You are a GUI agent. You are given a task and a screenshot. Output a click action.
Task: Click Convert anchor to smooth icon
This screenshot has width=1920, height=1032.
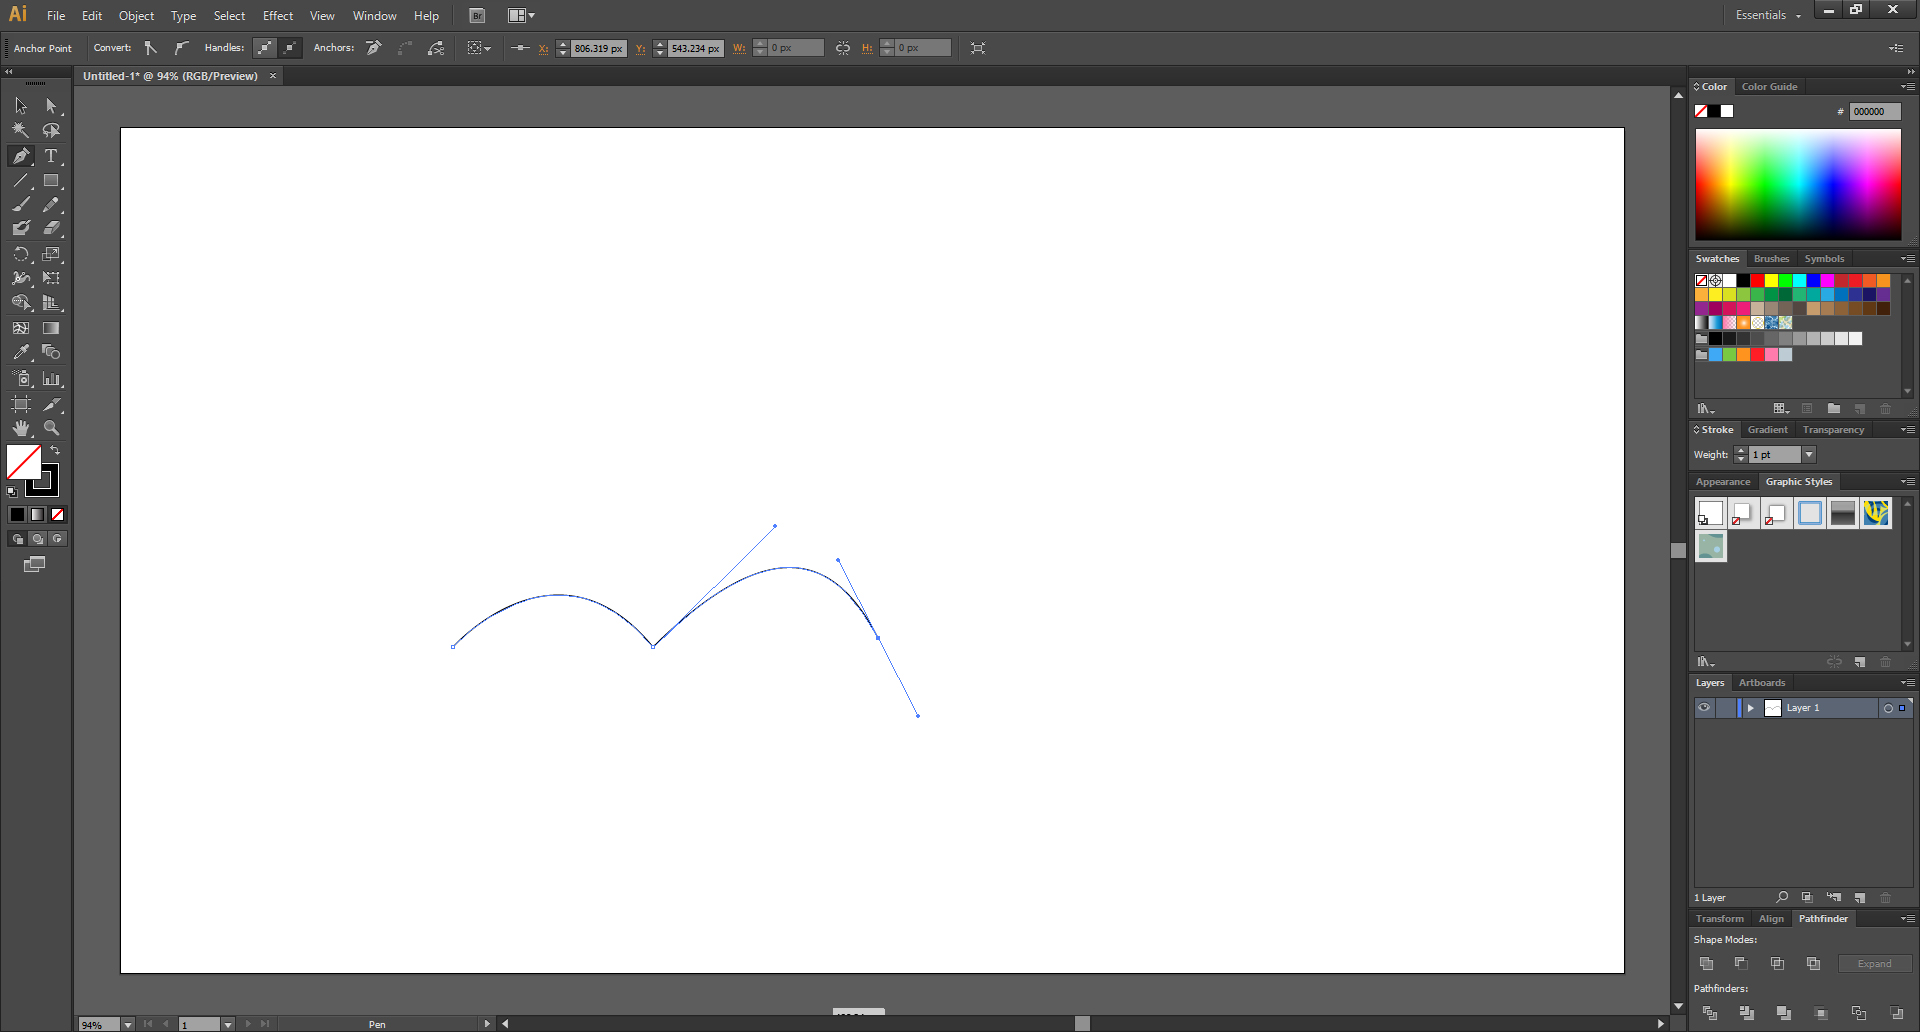tap(181, 48)
